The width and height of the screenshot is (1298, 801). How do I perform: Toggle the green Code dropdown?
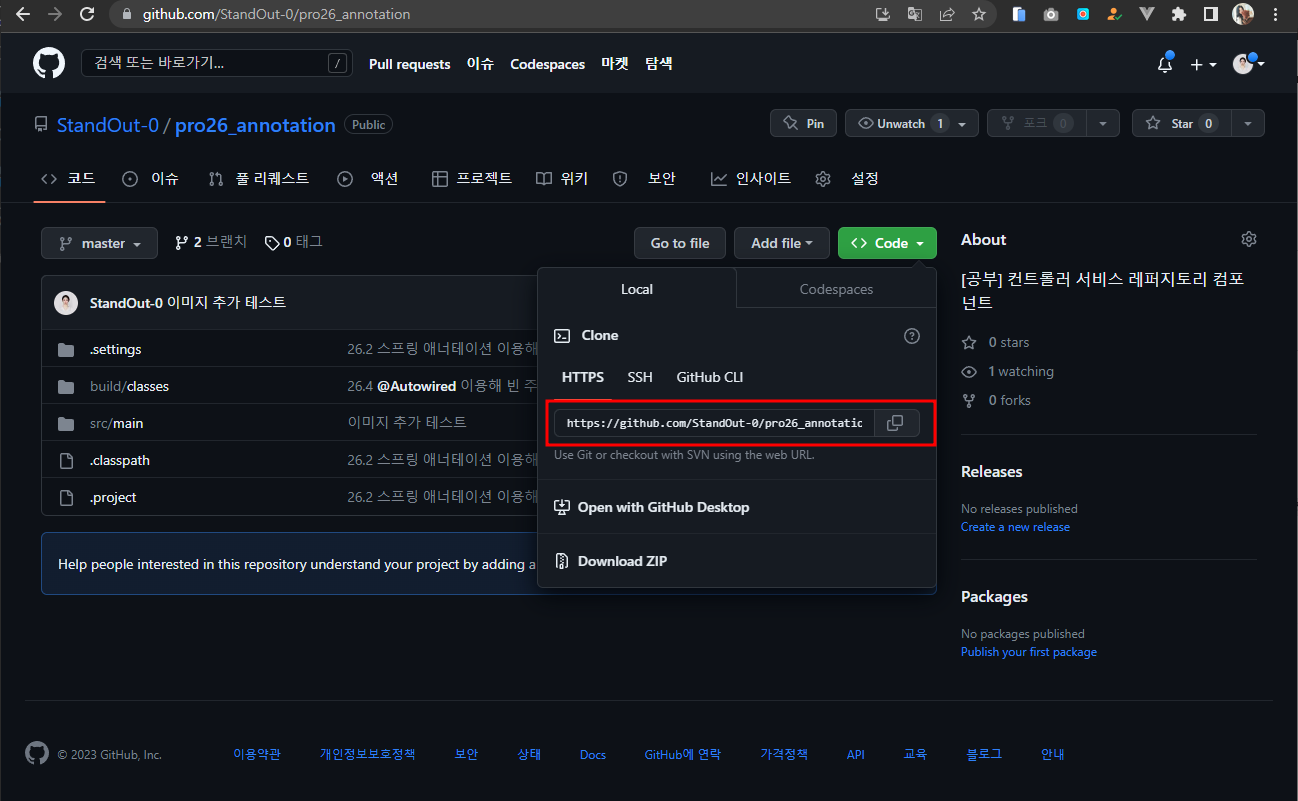pos(887,243)
